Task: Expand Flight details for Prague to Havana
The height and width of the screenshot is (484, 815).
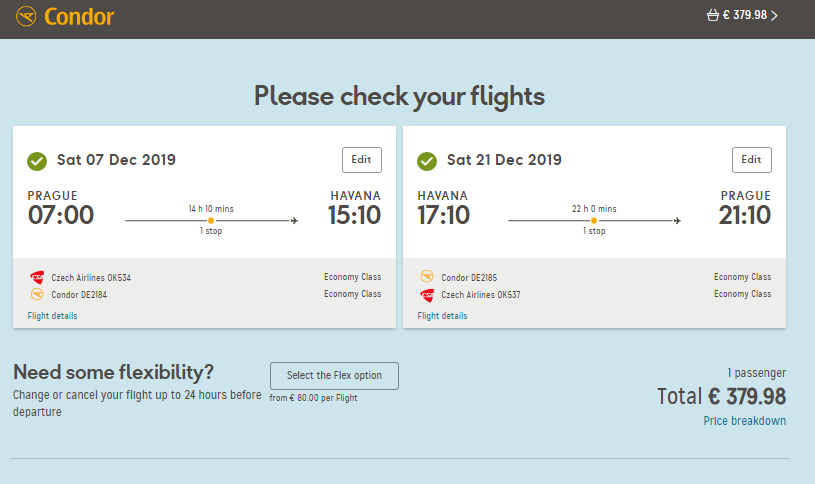Action: (52, 316)
